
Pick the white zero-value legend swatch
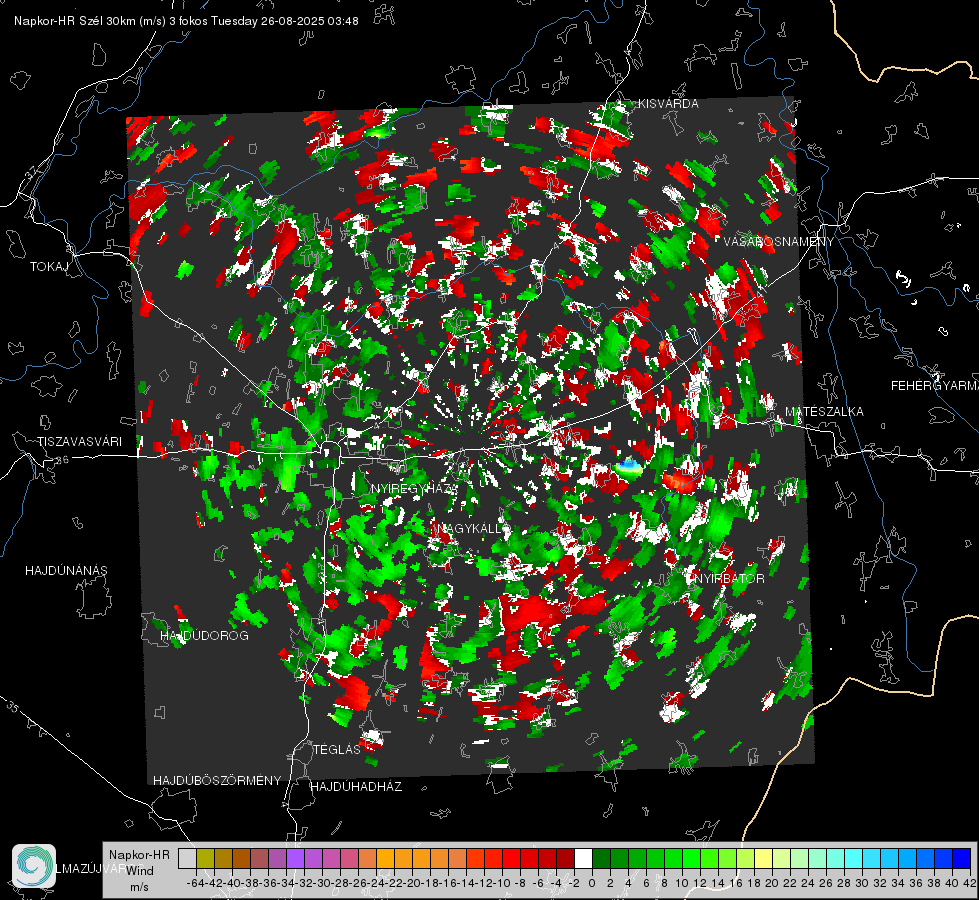pos(583,858)
